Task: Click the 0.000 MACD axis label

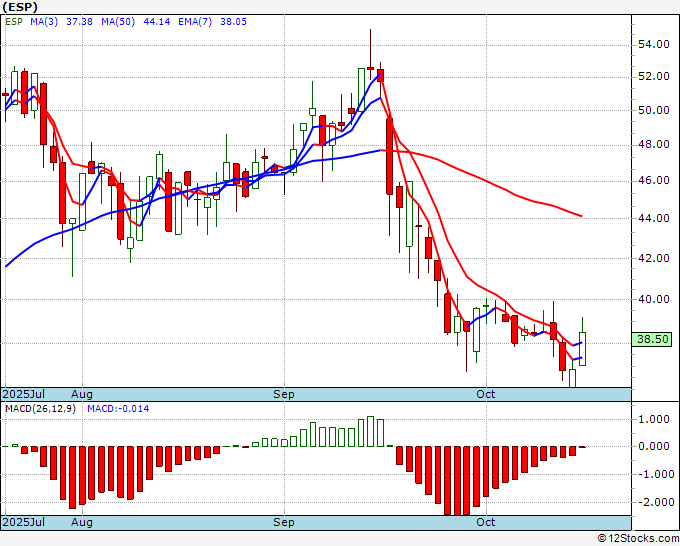Action: [656, 446]
